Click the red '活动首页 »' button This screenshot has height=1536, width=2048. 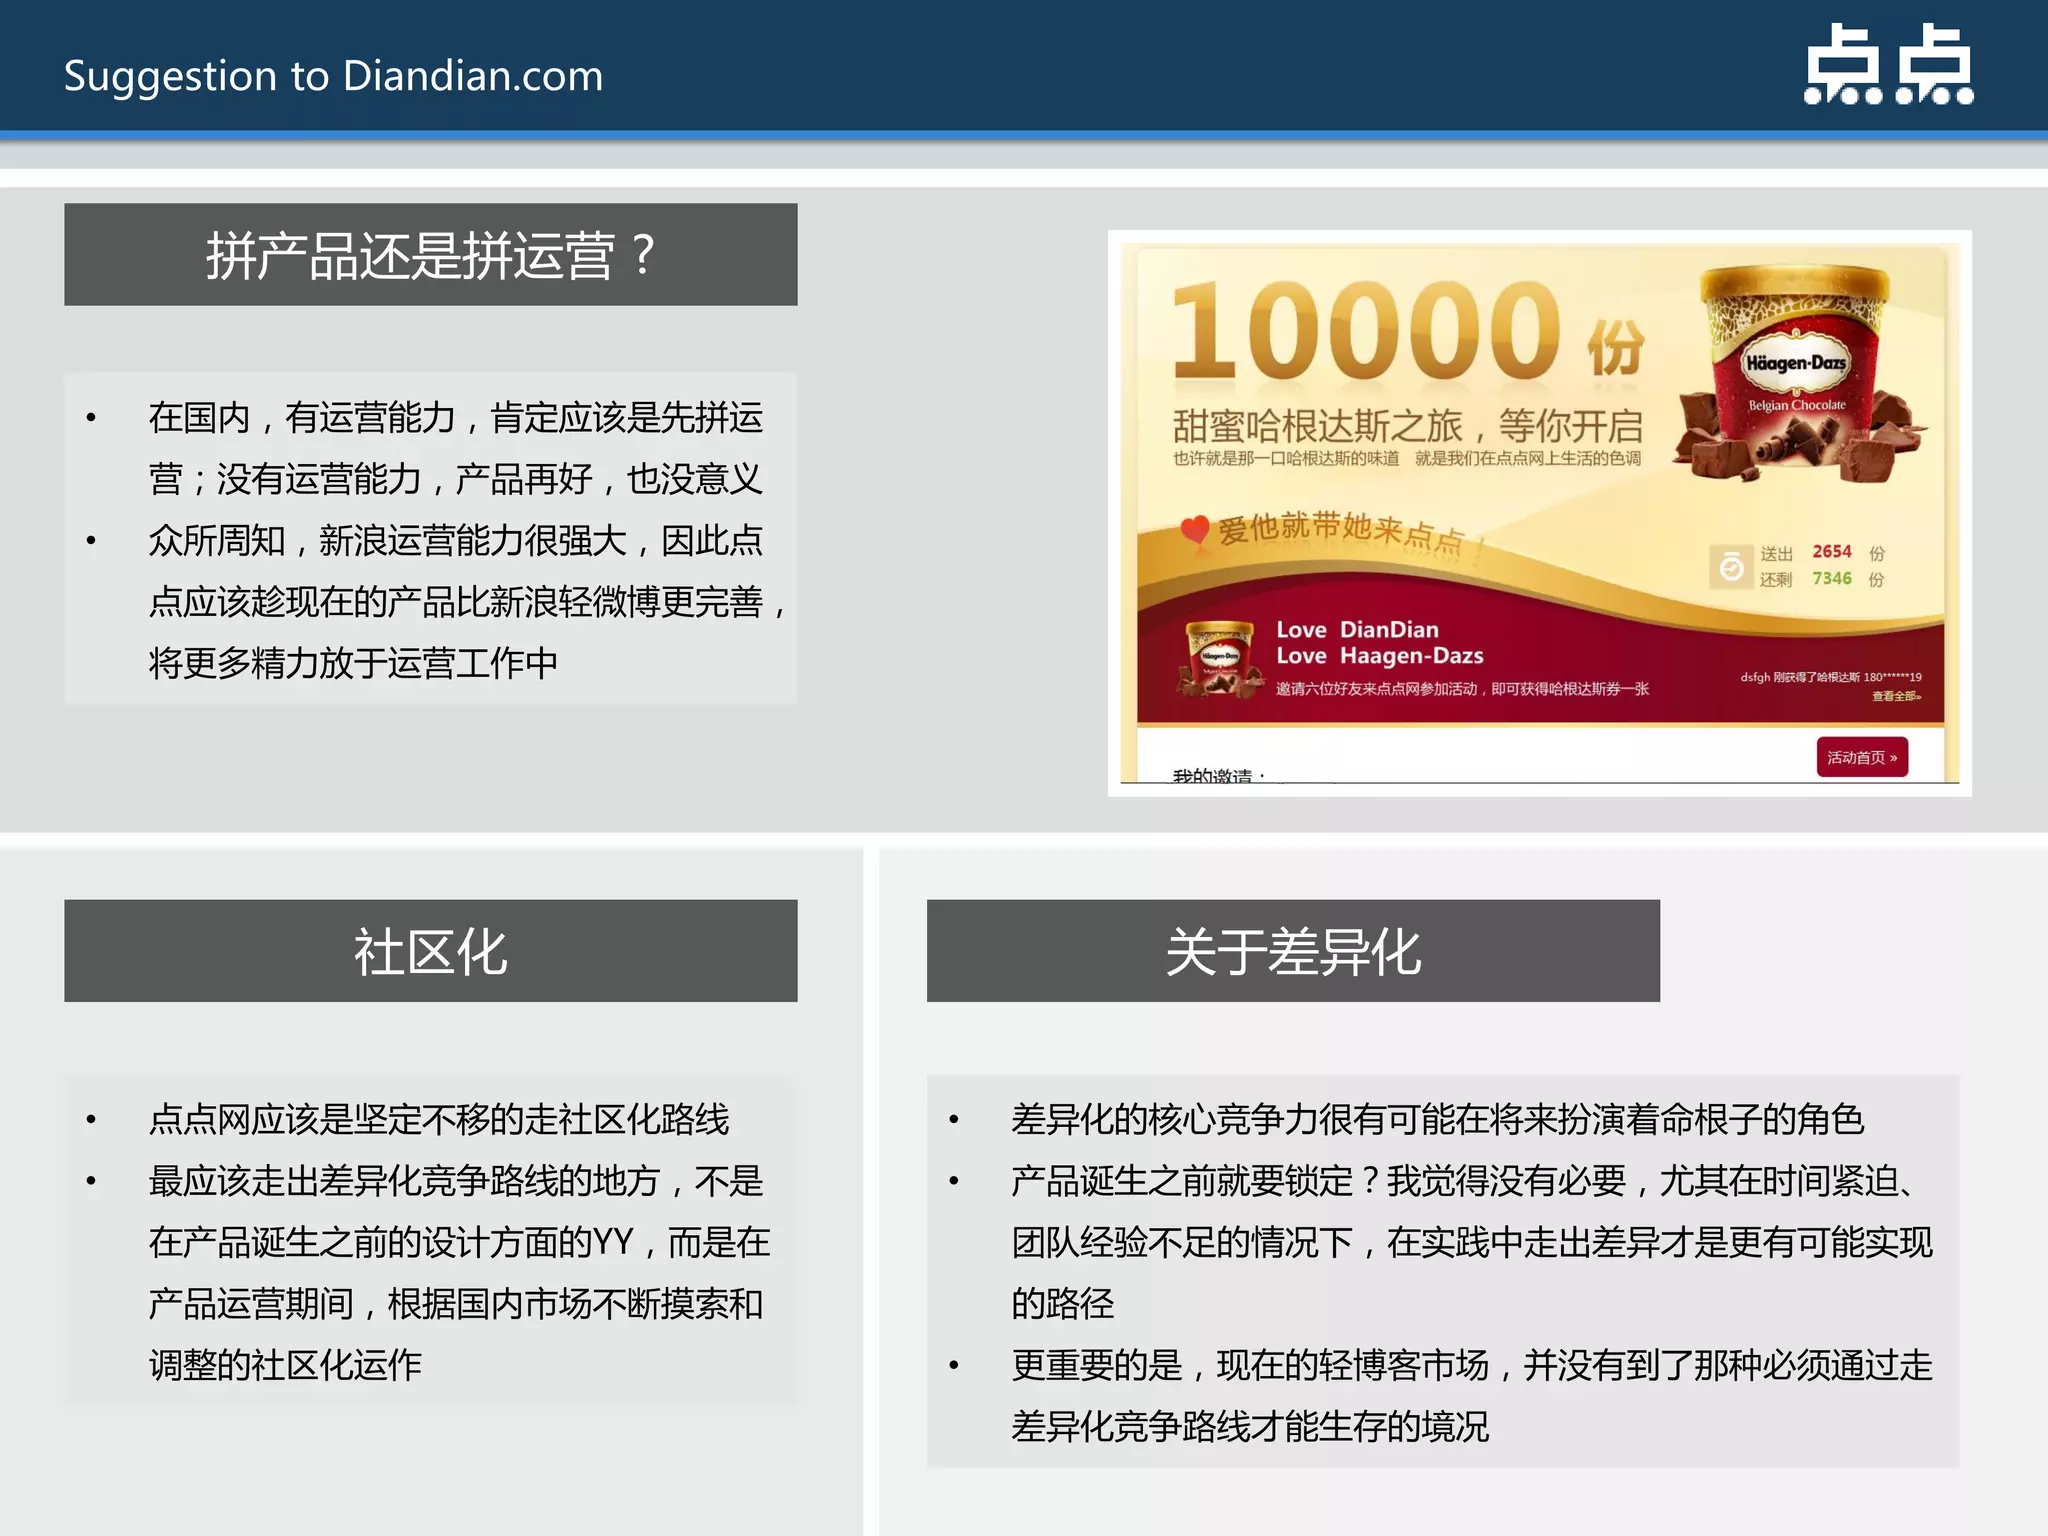tap(1862, 757)
